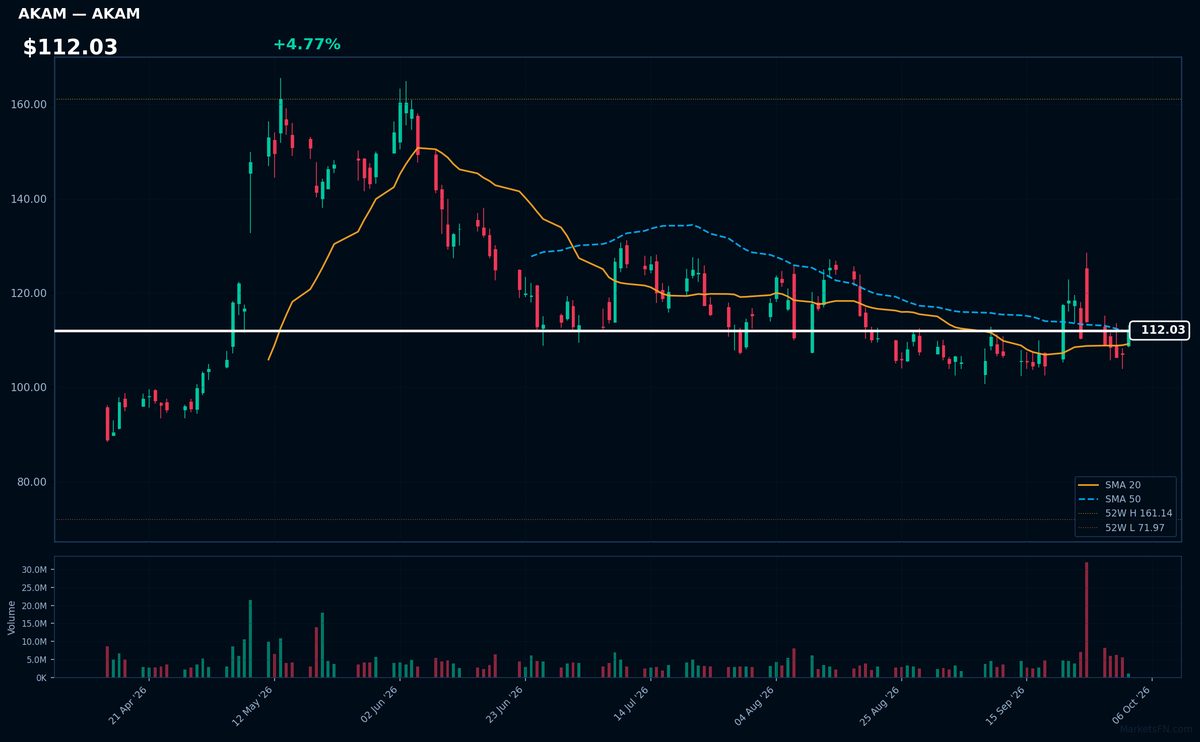Screen dimensions: 1200x742
Task: Click the orange SMA 20 line peak
Action: coord(419,148)
